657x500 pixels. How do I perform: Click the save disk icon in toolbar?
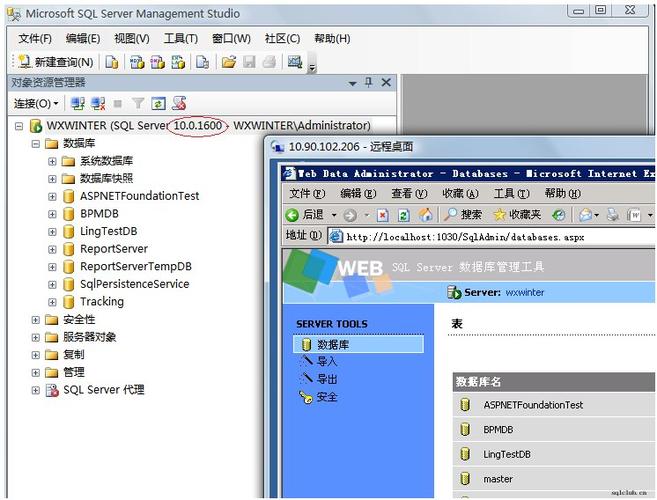click(x=249, y=62)
